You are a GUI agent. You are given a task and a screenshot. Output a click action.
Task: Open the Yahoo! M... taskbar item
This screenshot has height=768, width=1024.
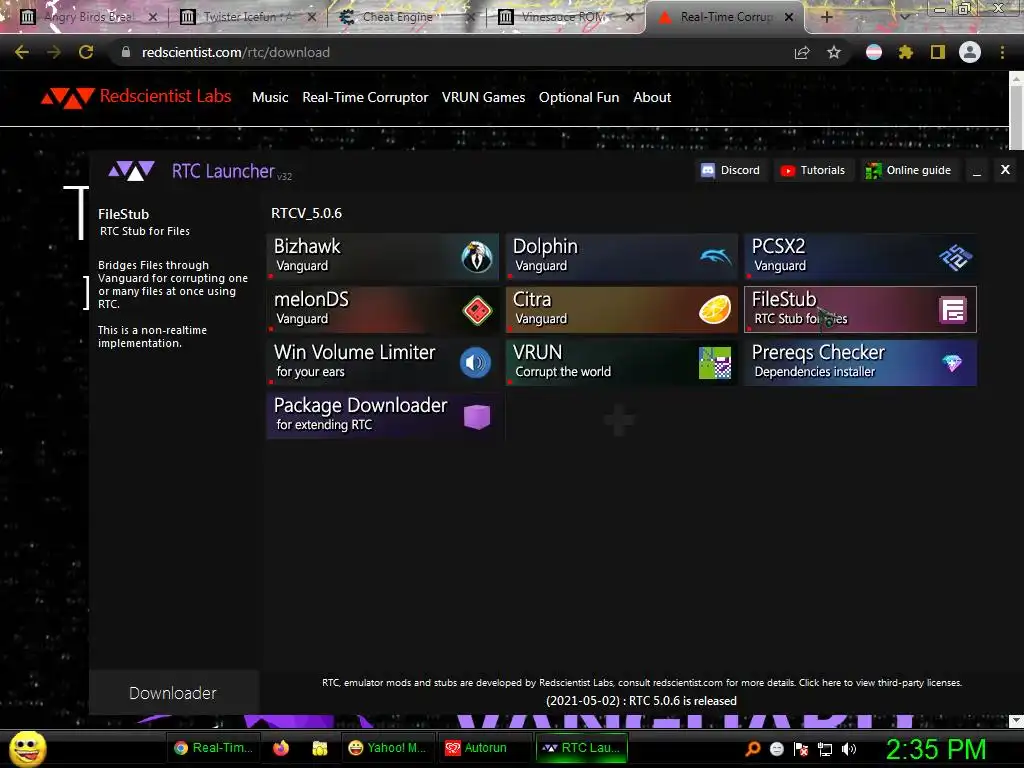click(387, 748)
